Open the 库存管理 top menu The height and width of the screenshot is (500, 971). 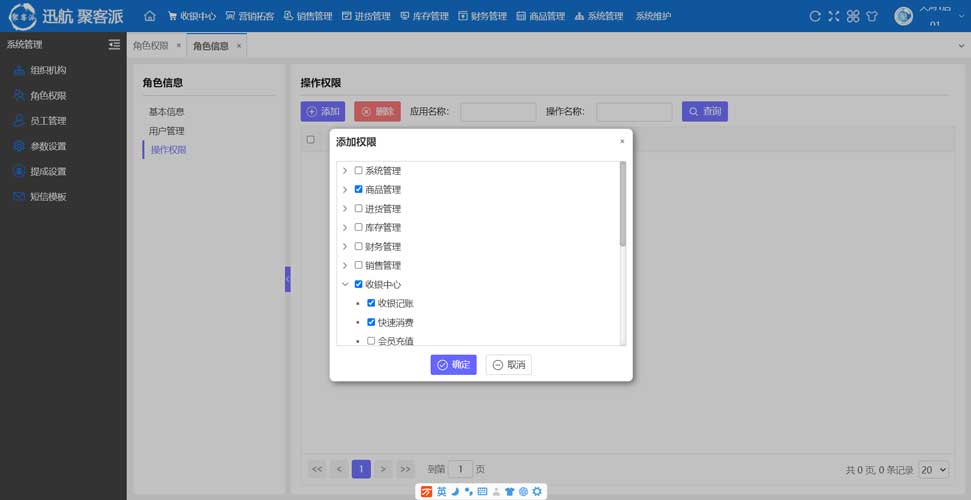(424, 16)
